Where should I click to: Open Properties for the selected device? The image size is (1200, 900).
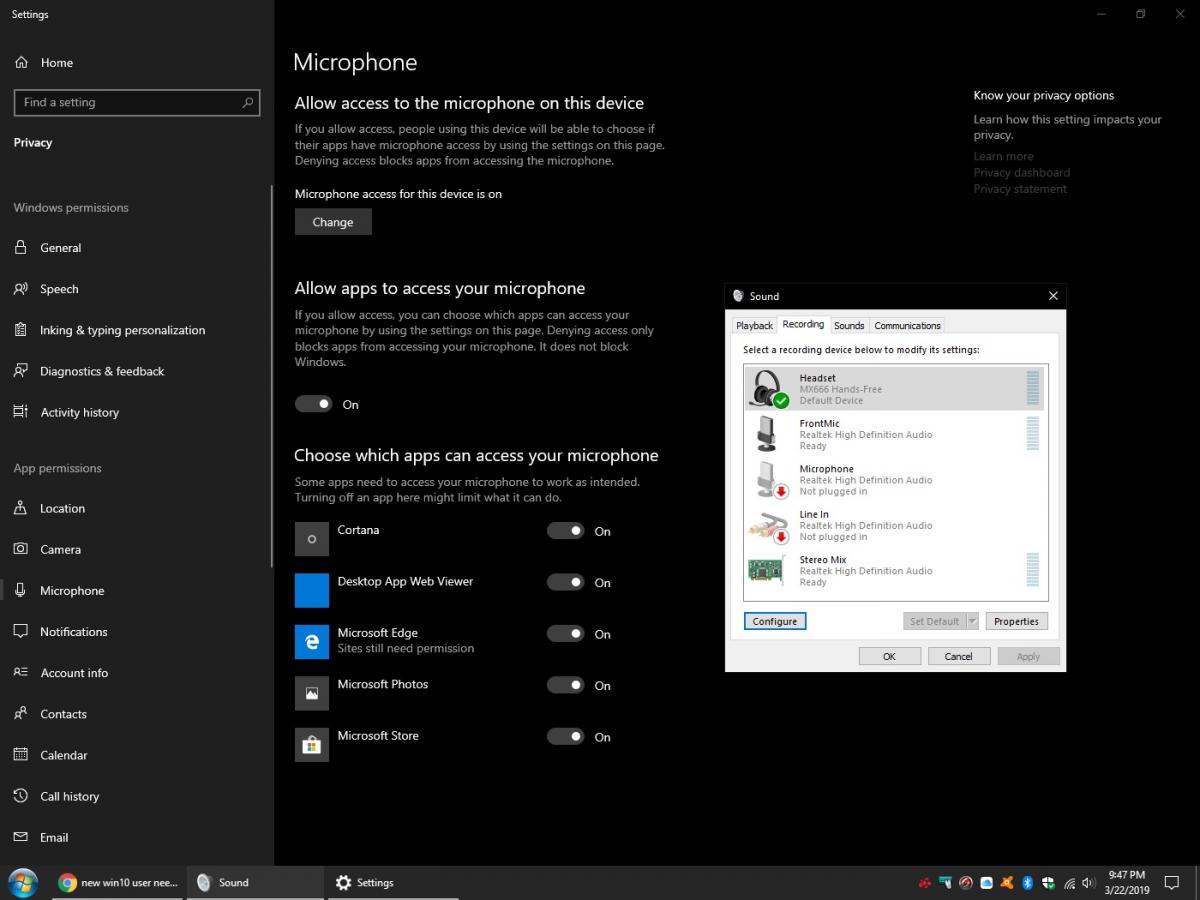pyautogui.click(x=1016, y=621)
